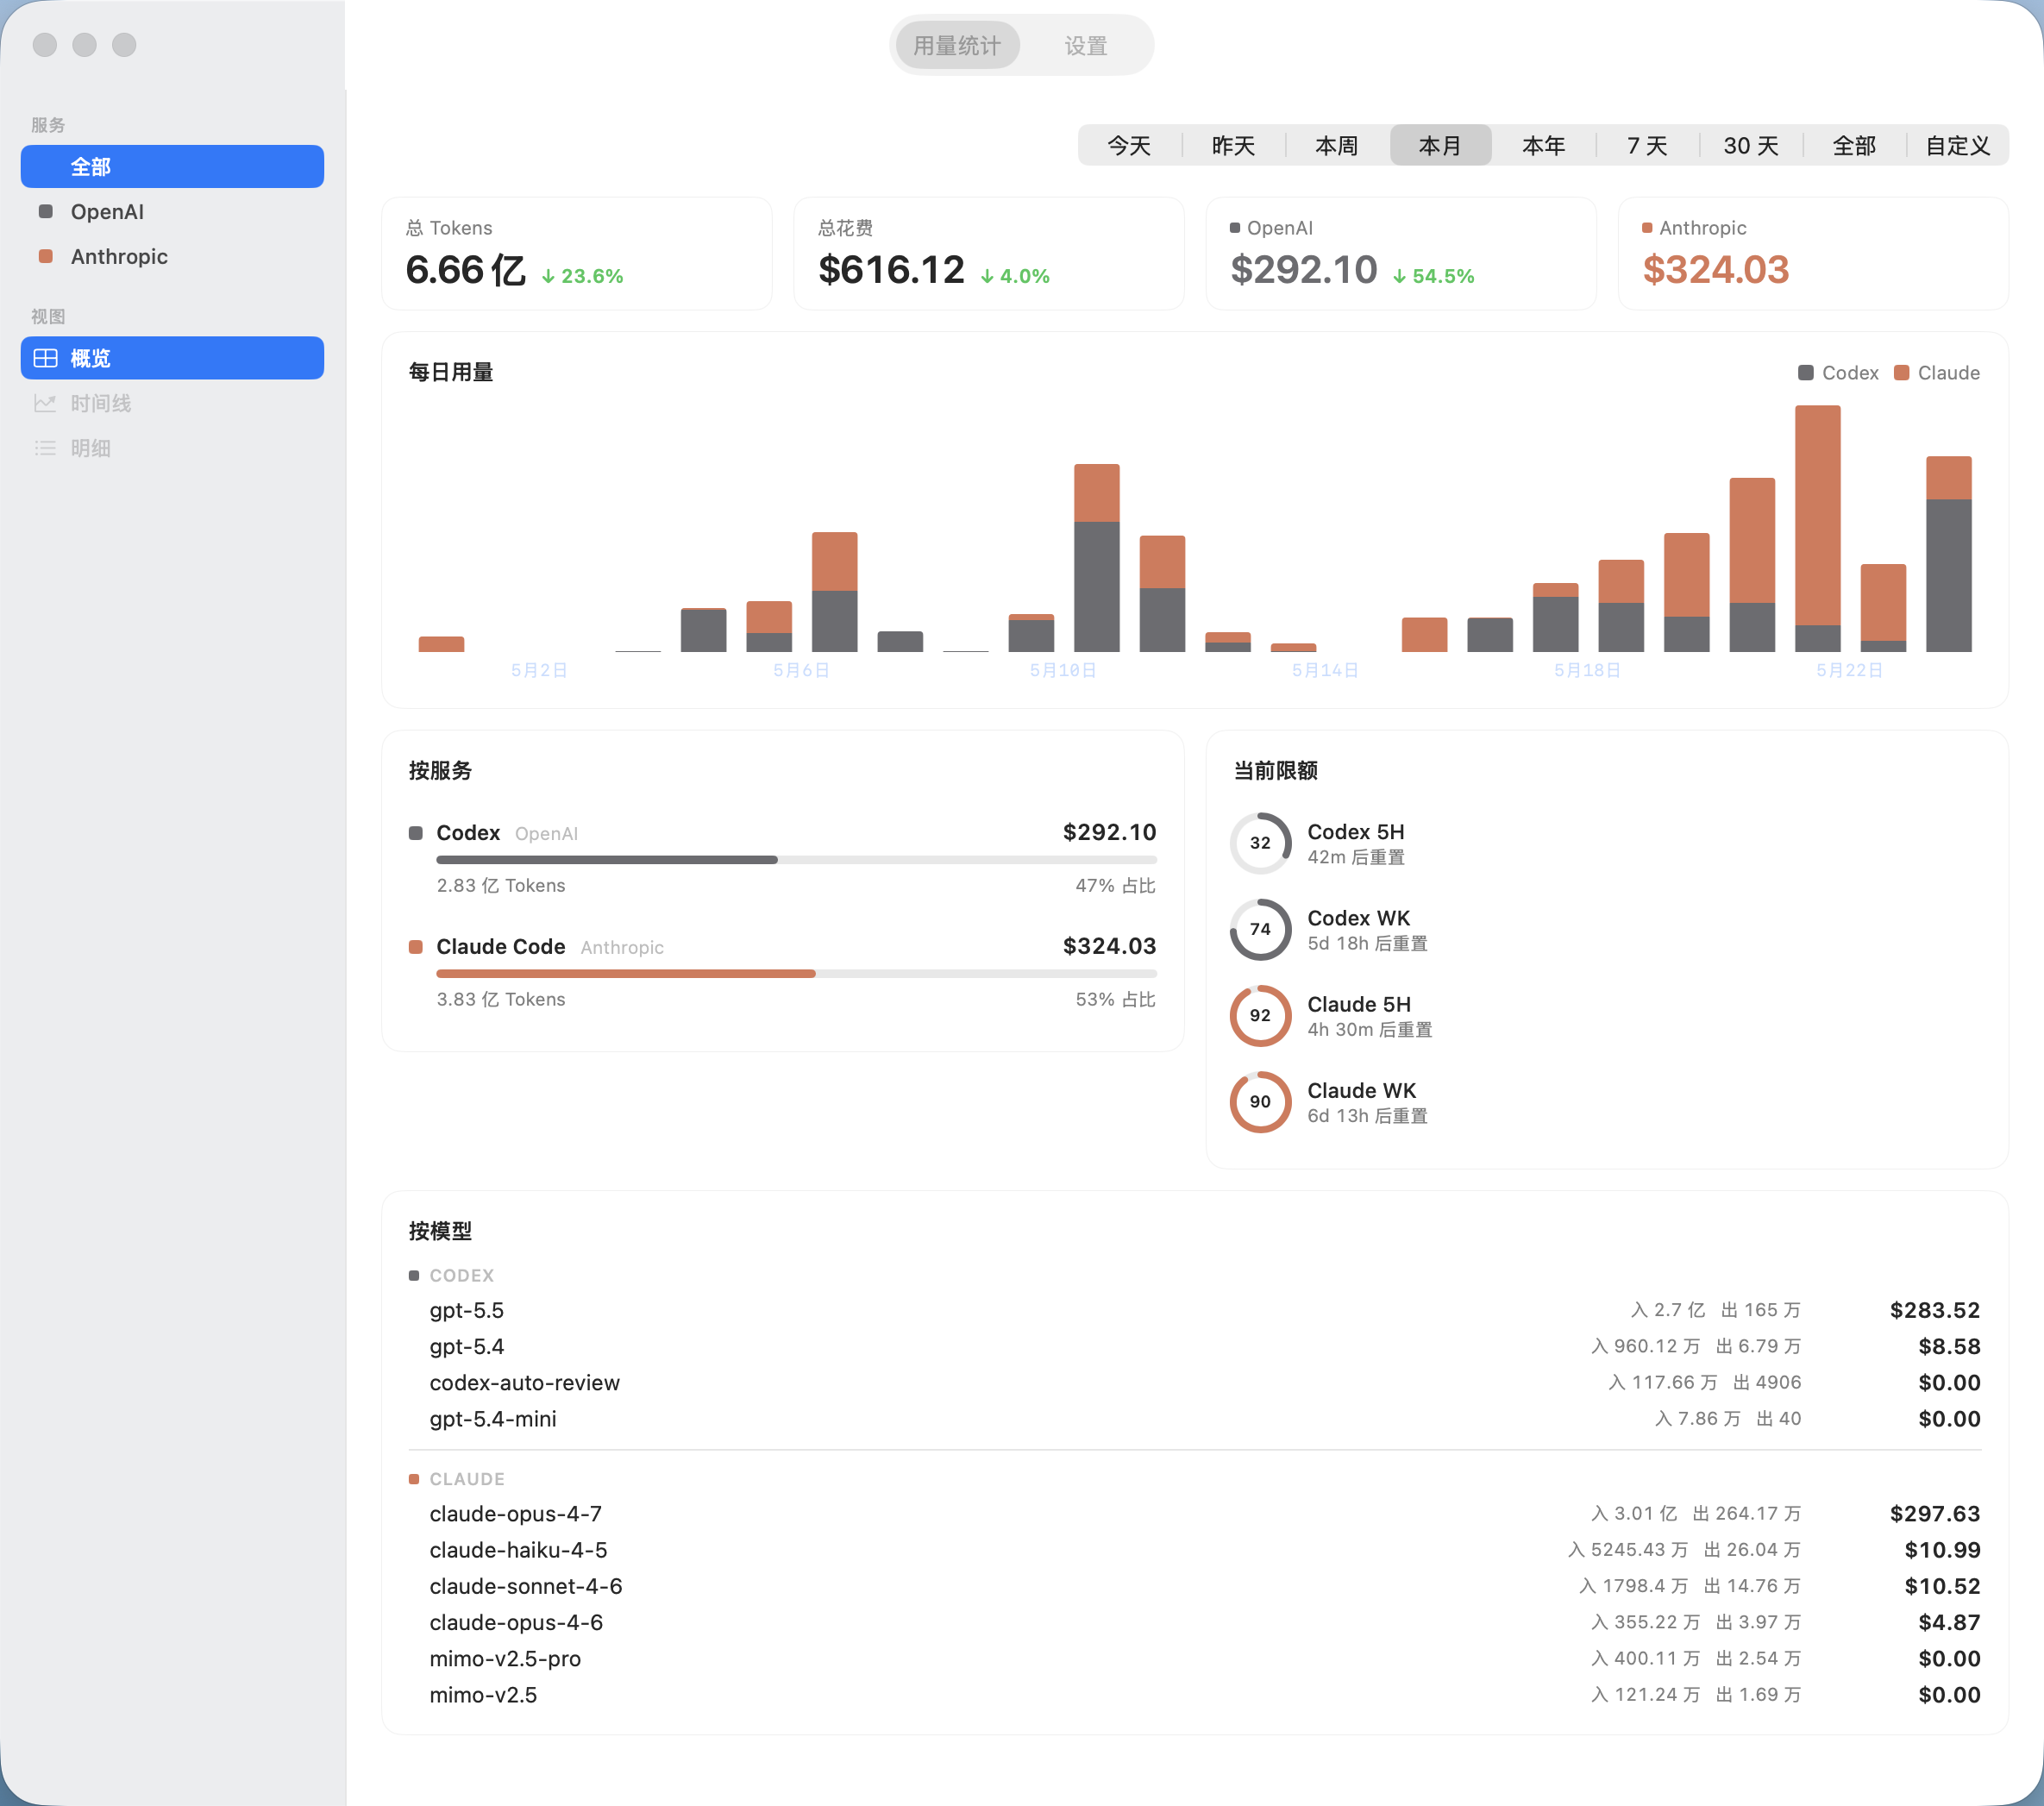The width and height of the screenshot is (2044, 1806).
Task: Click the CLAUDE group header
Action: 457,1479
